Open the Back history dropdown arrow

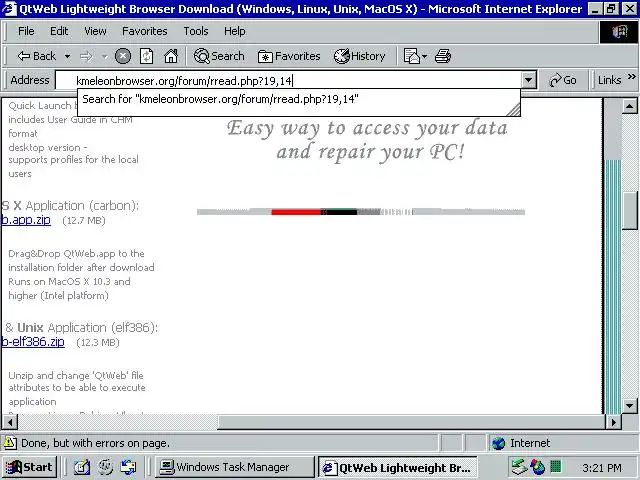tap(67, 56)
